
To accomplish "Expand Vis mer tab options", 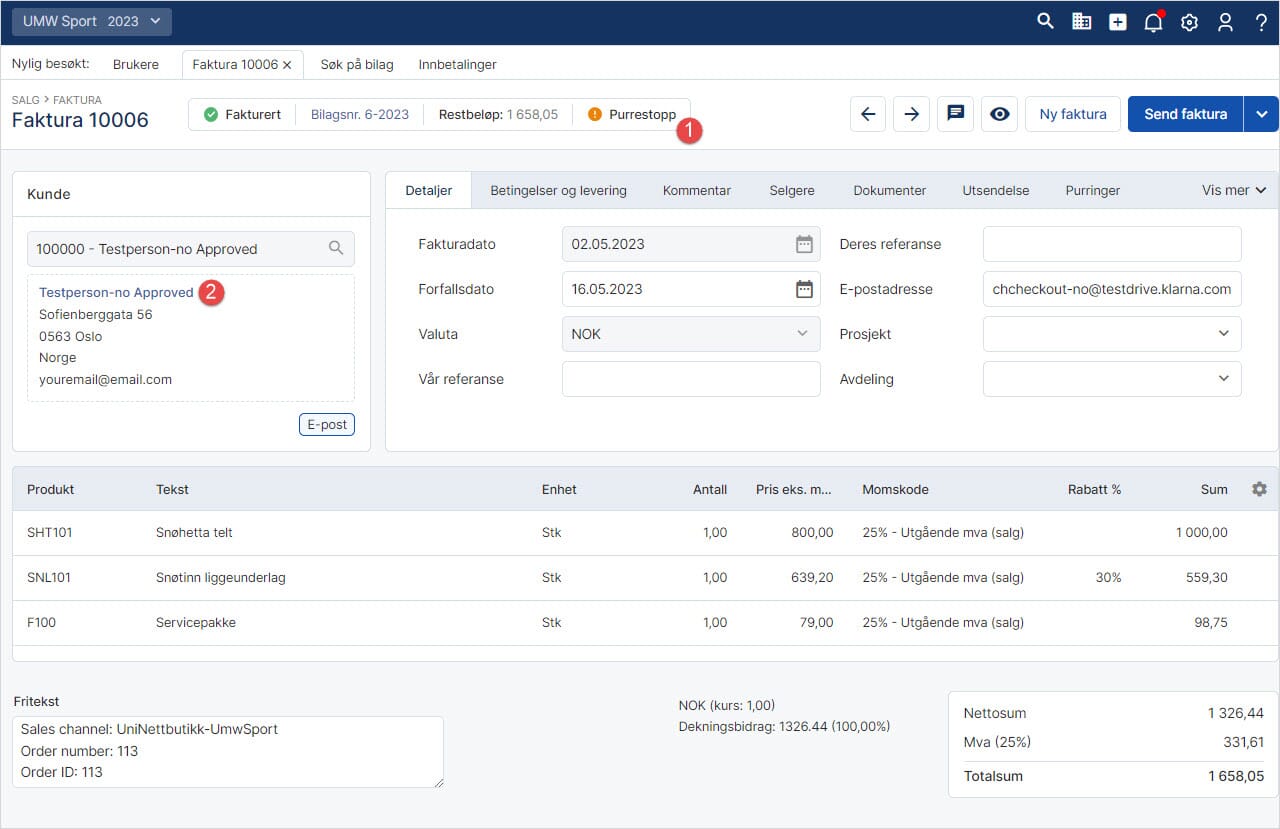I will click(x=1233, y=190).
